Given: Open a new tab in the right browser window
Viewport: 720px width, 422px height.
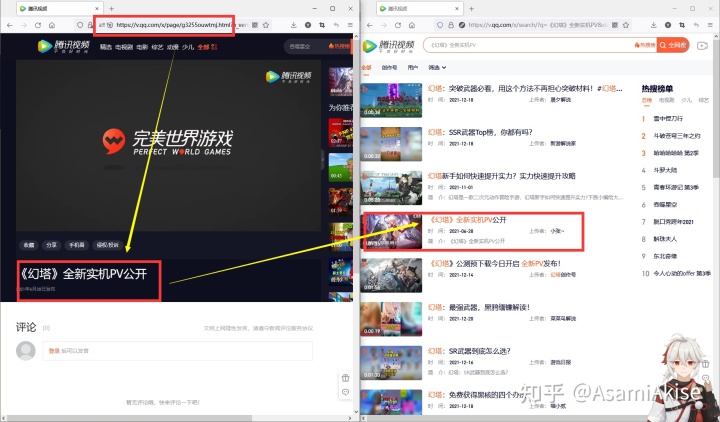Looking at the screenshot, I should tap(471, 8).
